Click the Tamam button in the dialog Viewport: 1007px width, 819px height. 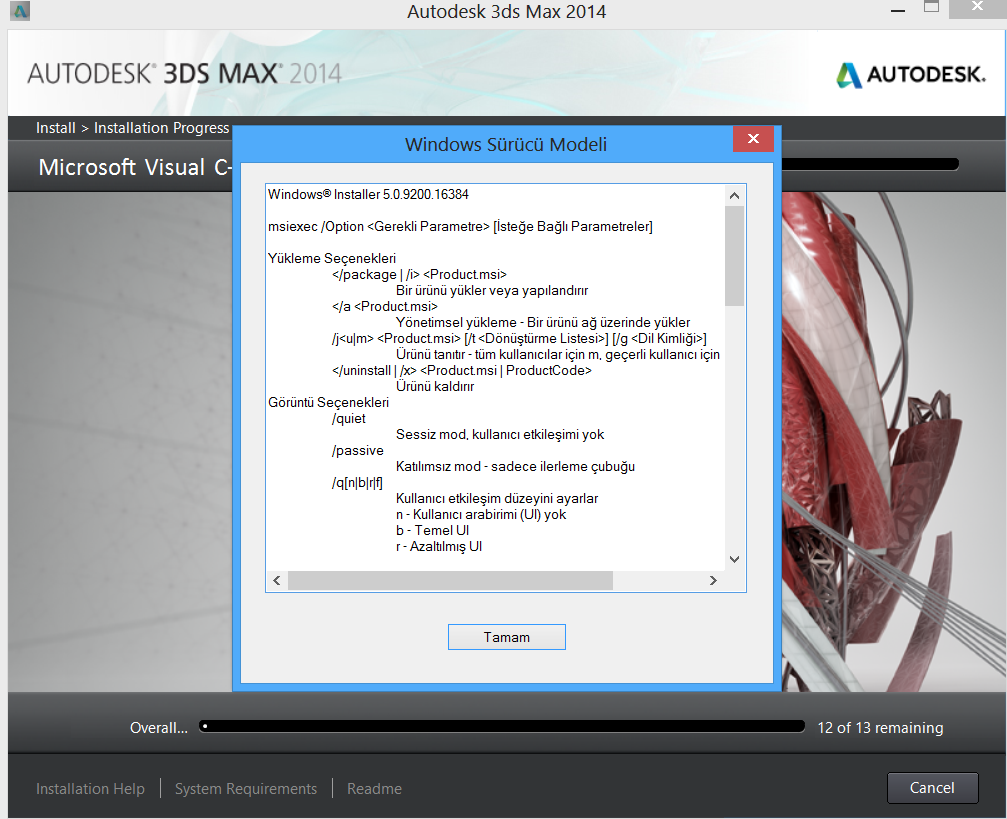(507, 637)
